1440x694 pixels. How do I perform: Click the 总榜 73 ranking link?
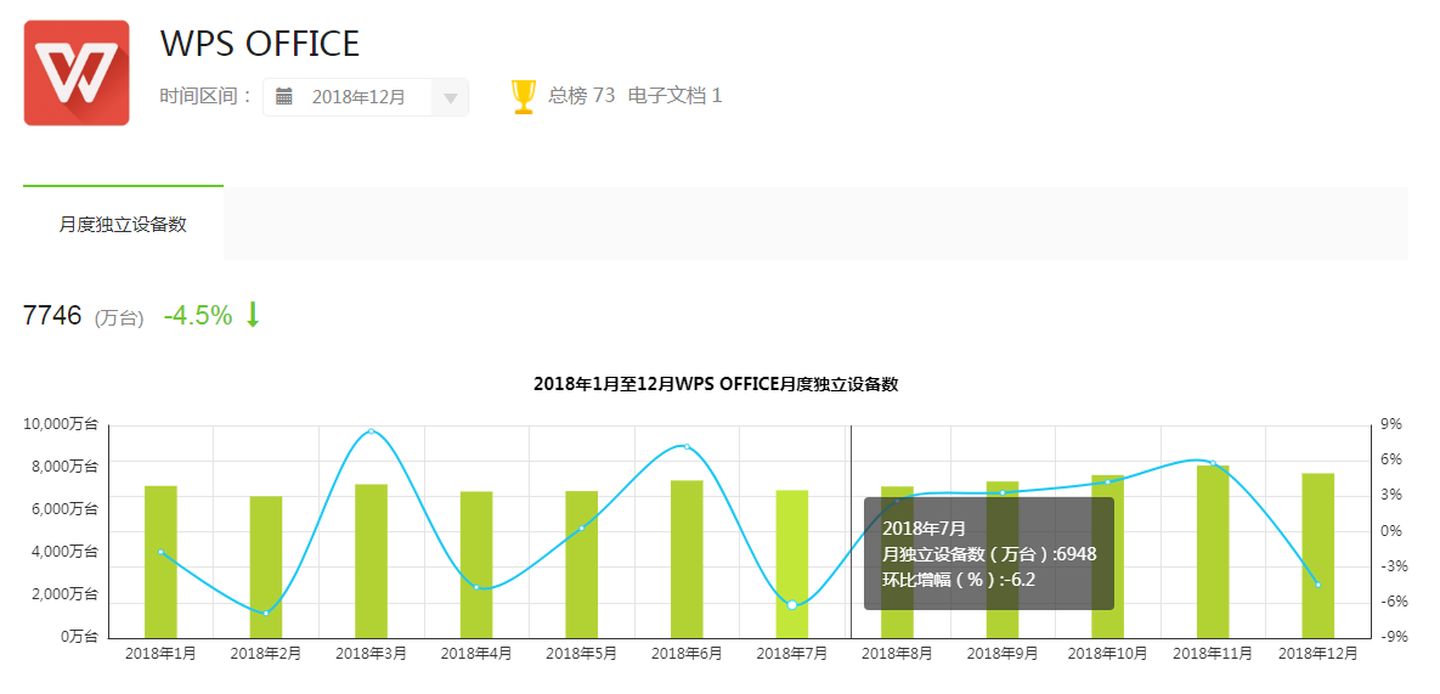[x=581, y=96]
